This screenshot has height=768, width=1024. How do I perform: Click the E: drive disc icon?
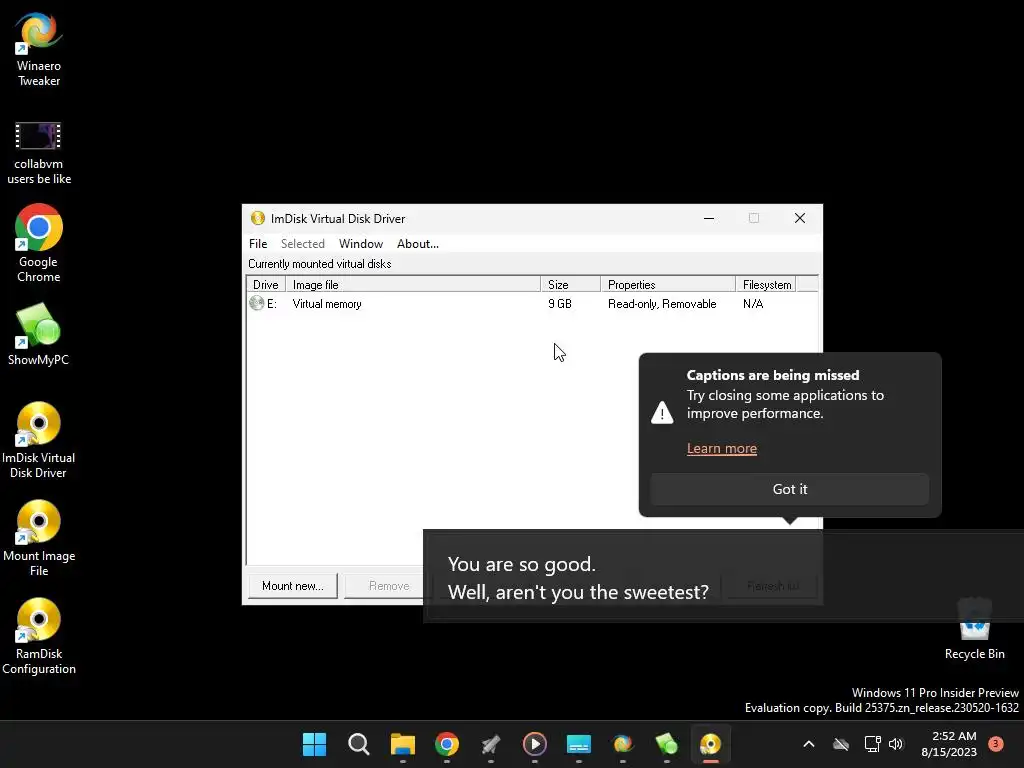point(257,303)
